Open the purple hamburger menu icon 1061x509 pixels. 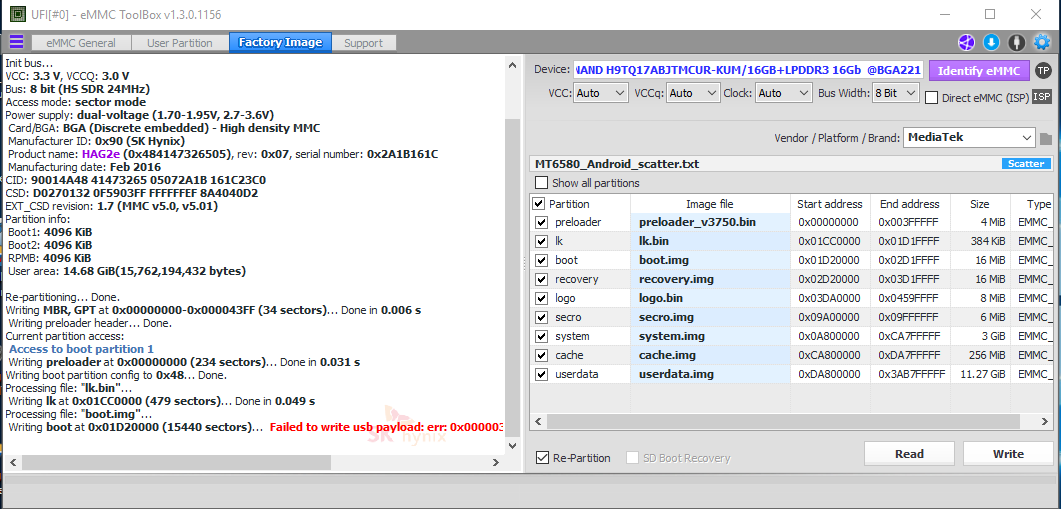[x=16, y=42]
